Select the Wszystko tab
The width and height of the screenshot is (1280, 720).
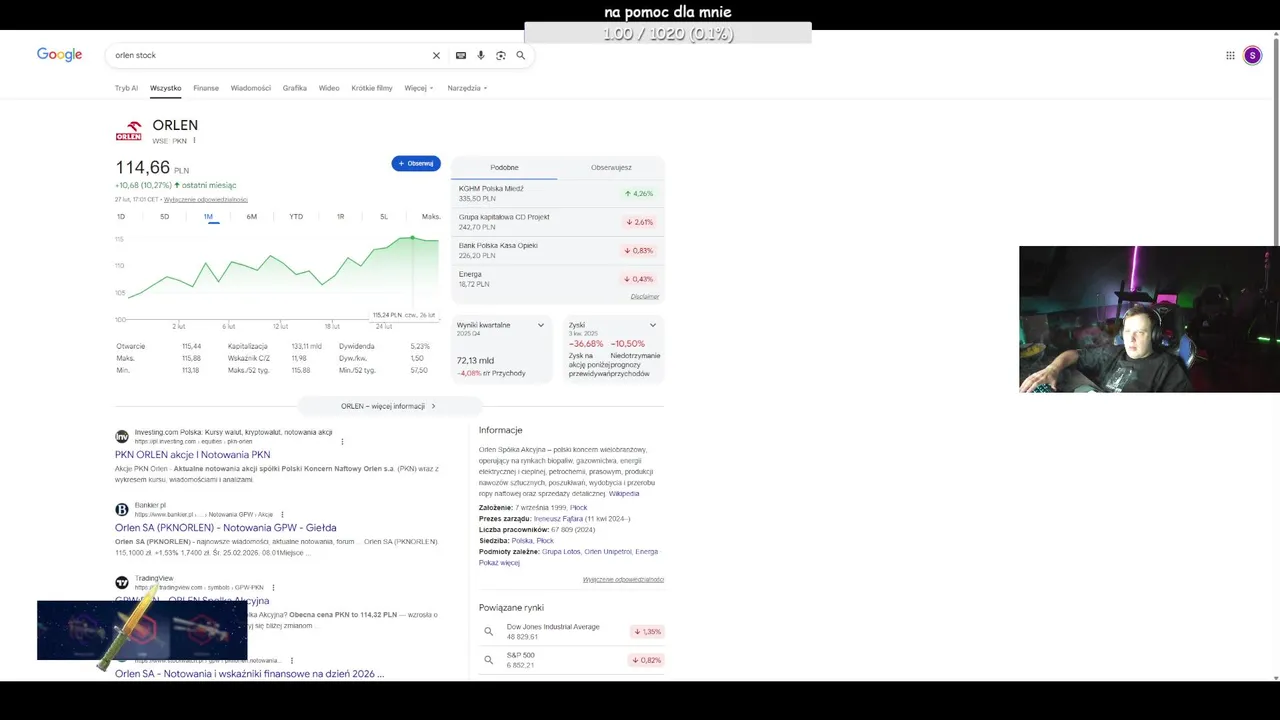tap(166, 88)
